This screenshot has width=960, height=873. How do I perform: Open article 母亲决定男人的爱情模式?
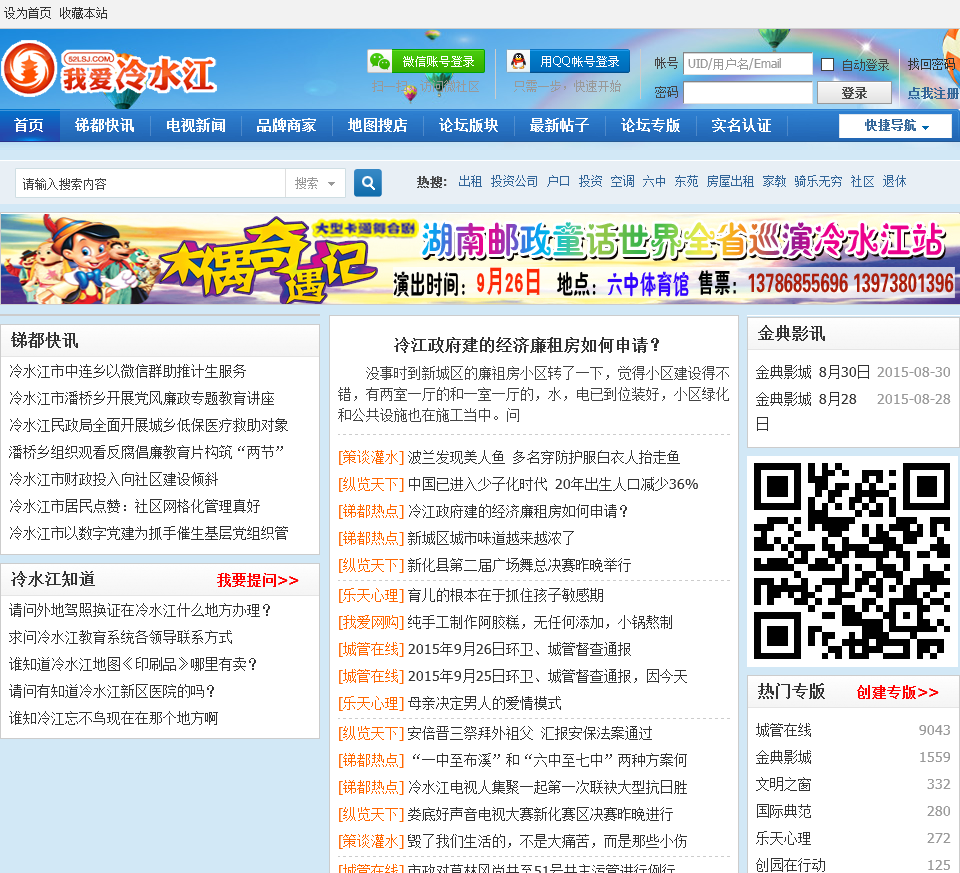tap(484, 702)
